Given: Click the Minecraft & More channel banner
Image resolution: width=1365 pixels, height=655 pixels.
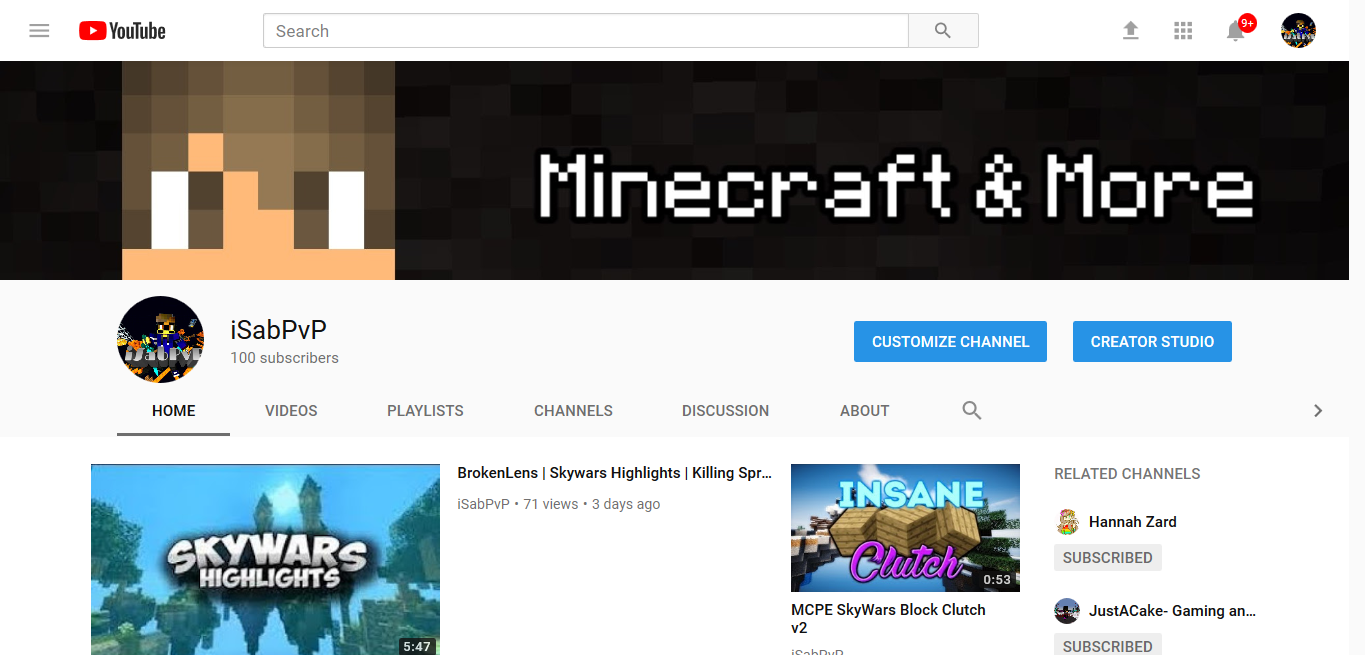Looking at the screenshot, I should pyautogui.click(x=674, y=170).
